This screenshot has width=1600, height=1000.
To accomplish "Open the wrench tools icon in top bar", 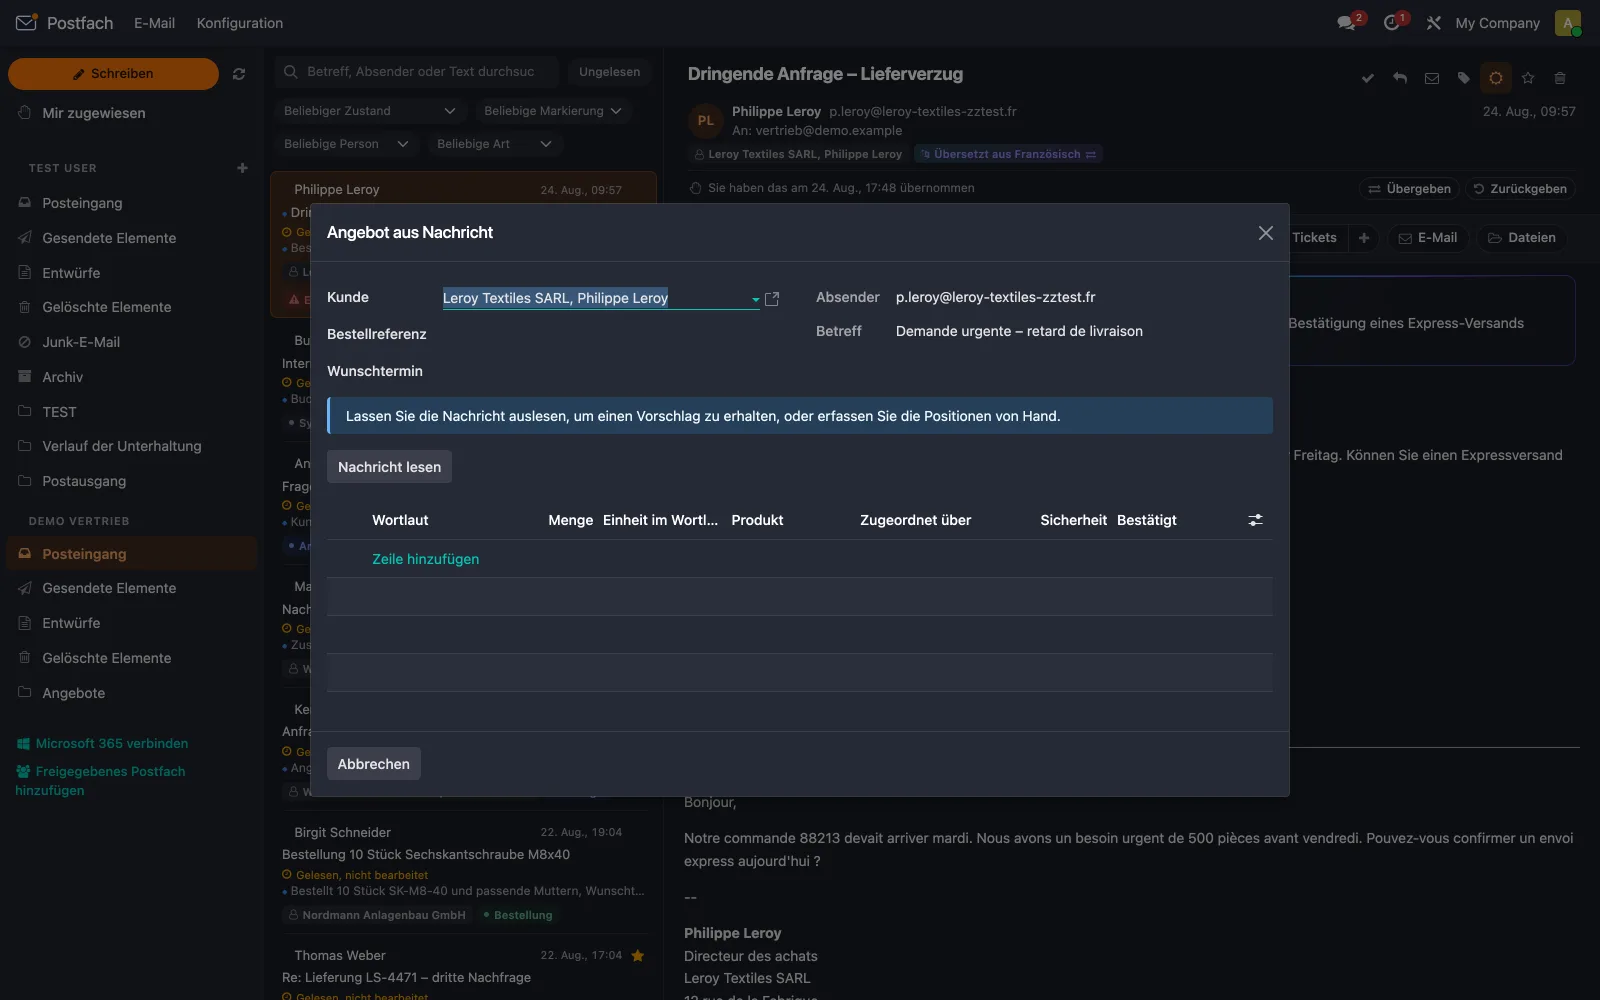I will point(1433,23).
